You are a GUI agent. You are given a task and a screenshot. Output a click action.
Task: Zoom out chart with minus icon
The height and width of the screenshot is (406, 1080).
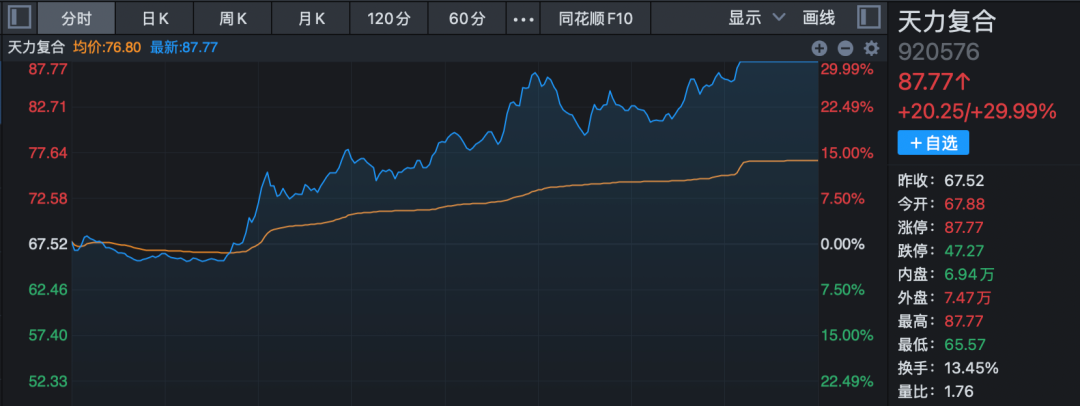[845, 47]
